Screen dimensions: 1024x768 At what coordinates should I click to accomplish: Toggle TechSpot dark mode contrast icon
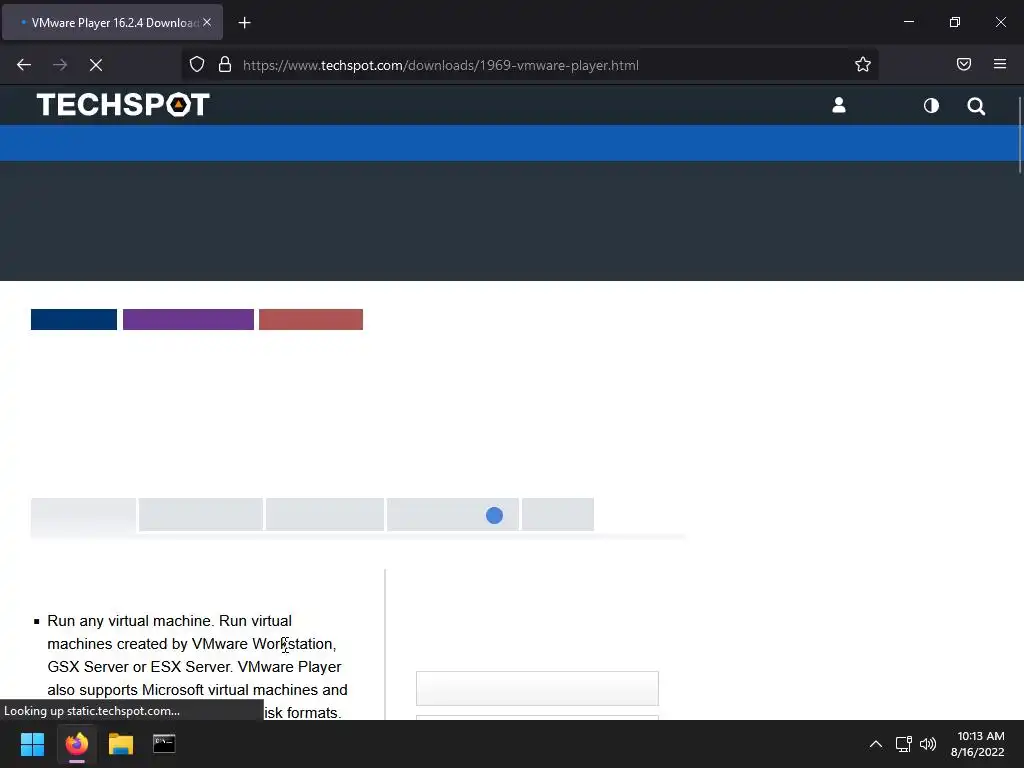(x=931, y=105)
